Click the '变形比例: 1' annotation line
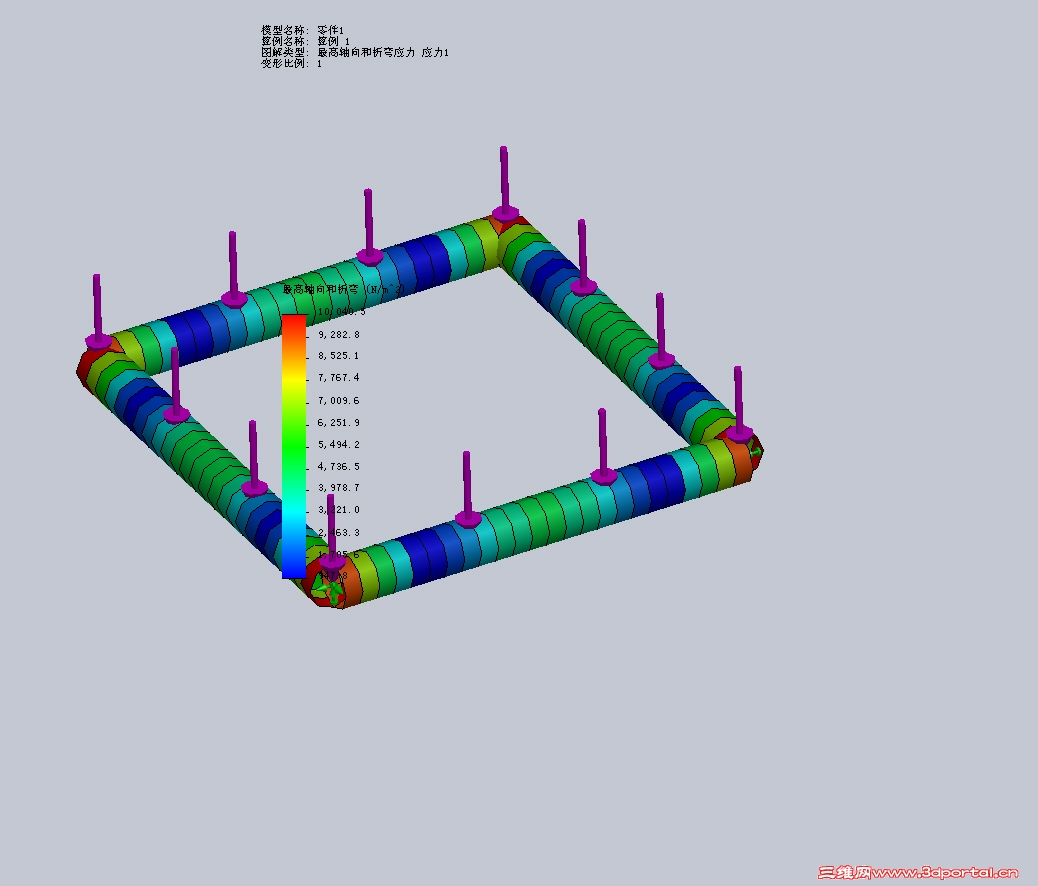The height and width of the screenshot is (886, 1038). (x=291, y=63)
